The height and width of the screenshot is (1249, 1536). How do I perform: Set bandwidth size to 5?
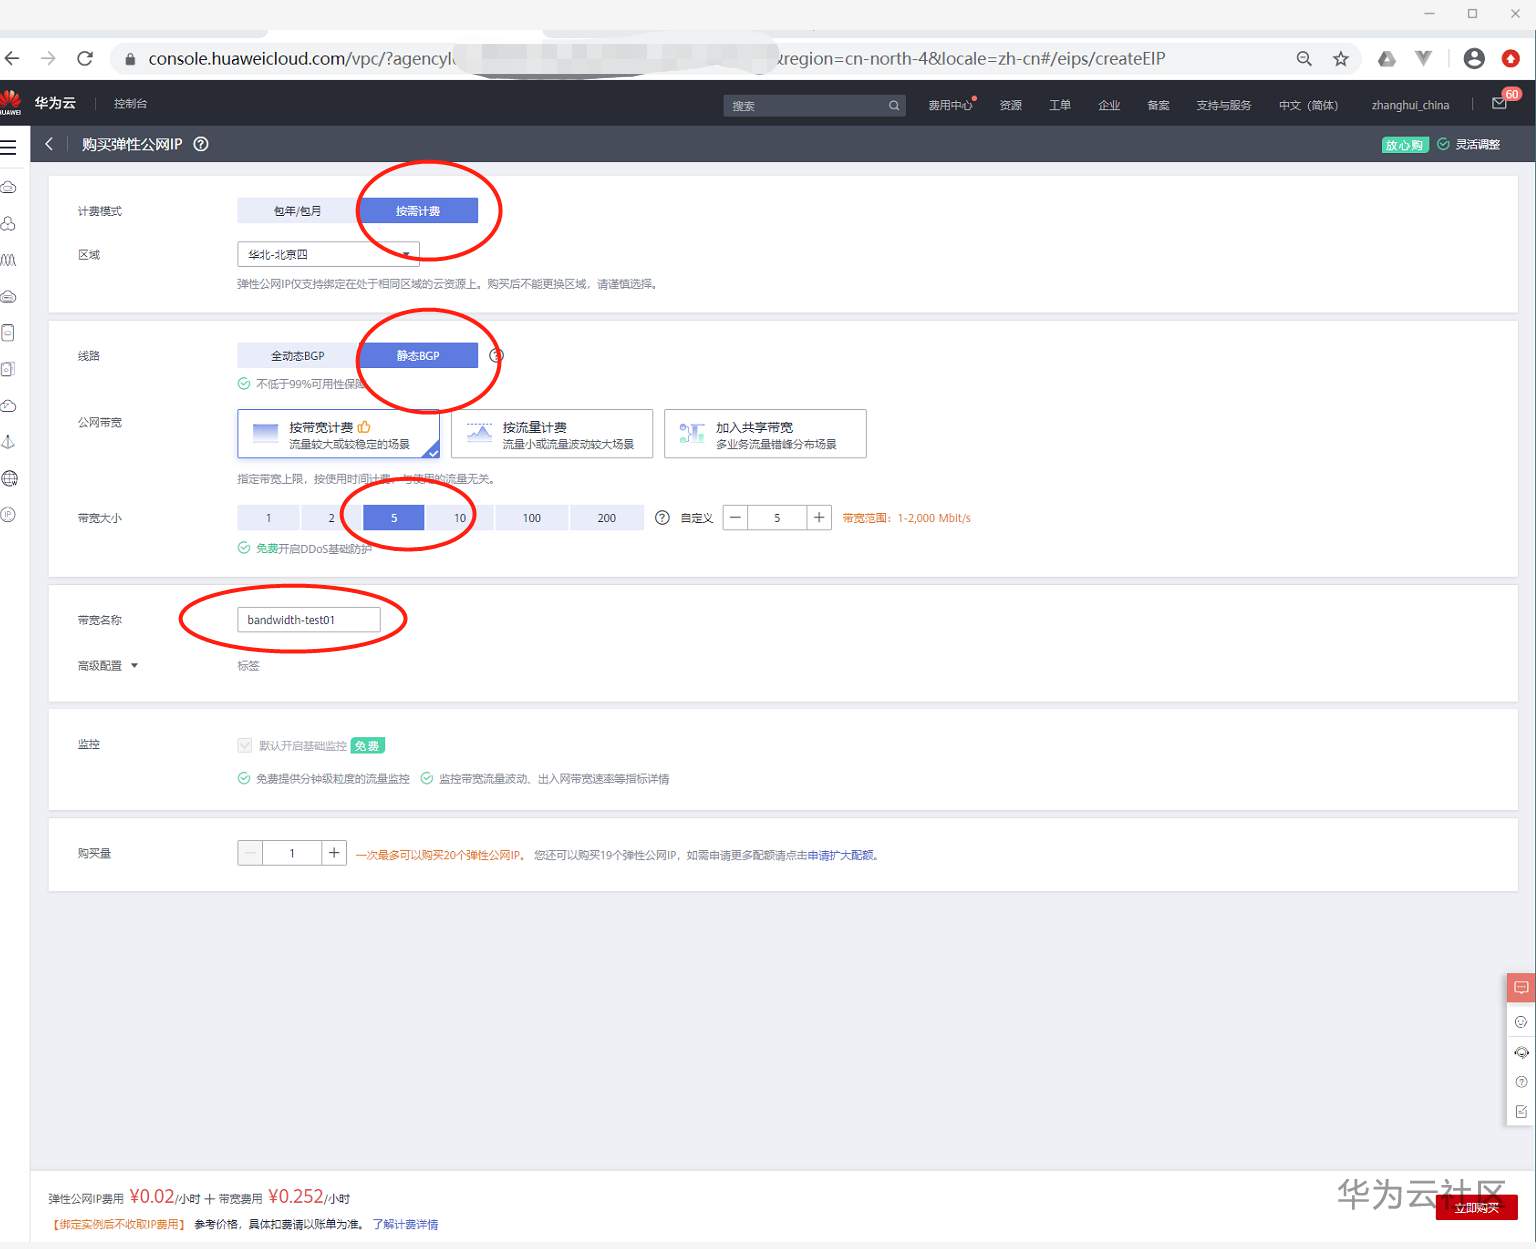394,518
